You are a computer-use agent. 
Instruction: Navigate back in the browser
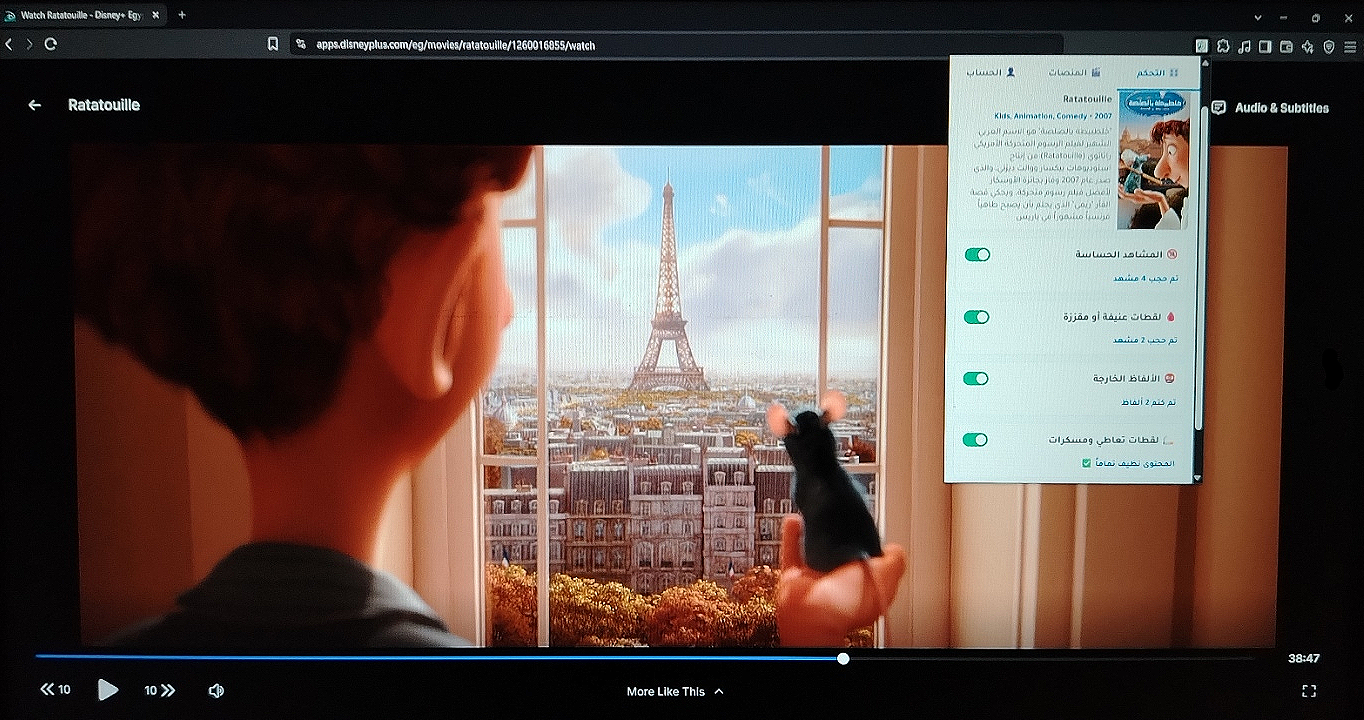coord(9,44)
